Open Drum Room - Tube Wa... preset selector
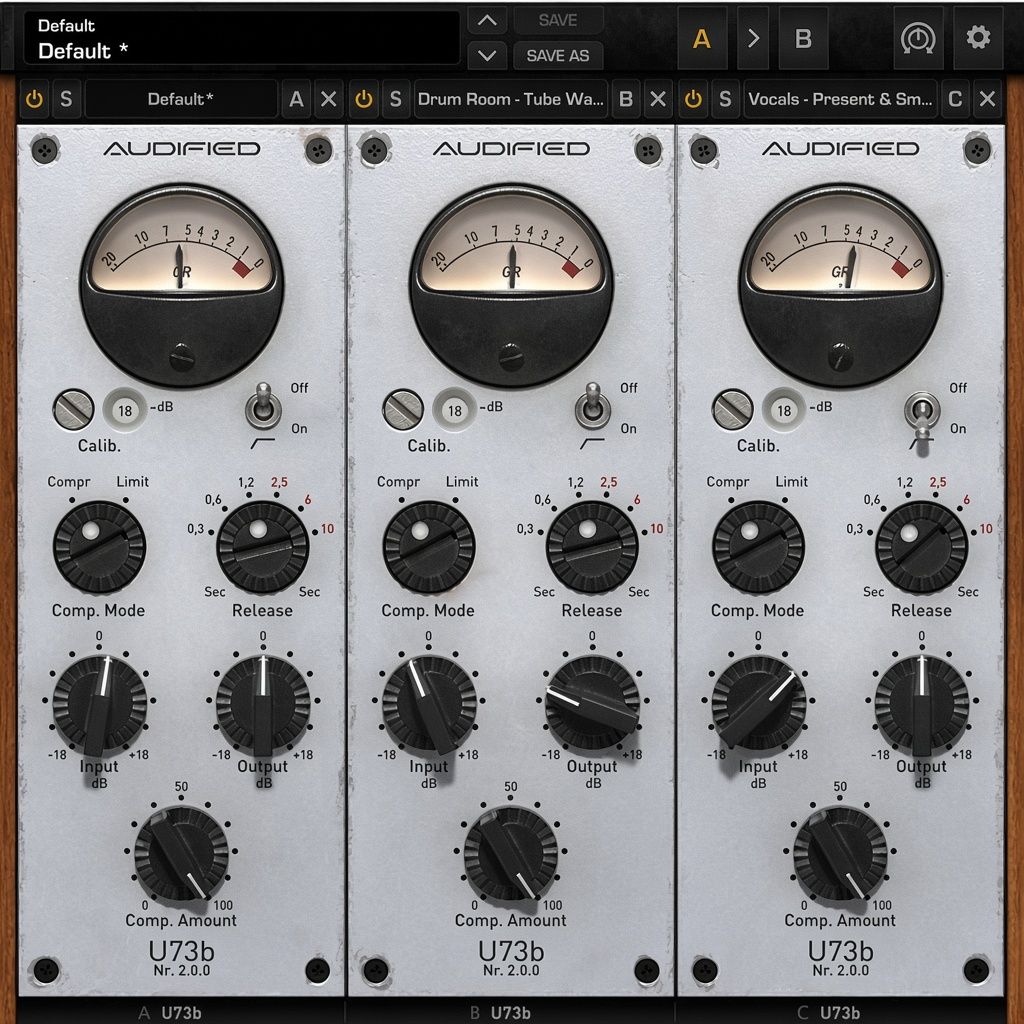1024x1024 pixels. click(x=511, y=99)
